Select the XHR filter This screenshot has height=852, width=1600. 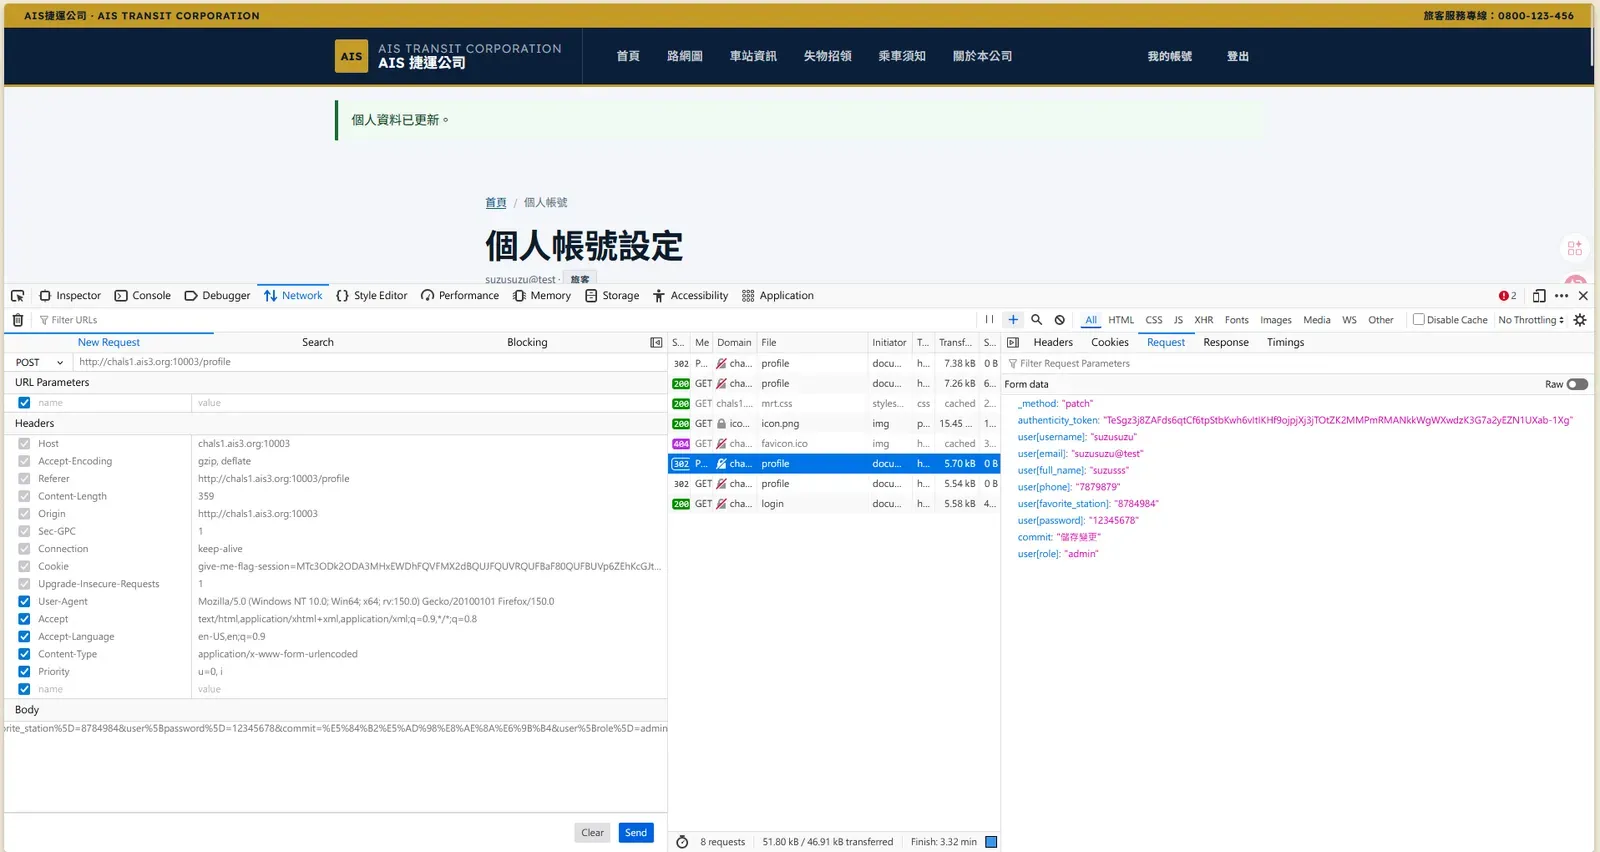click(x=1204, y=320)
